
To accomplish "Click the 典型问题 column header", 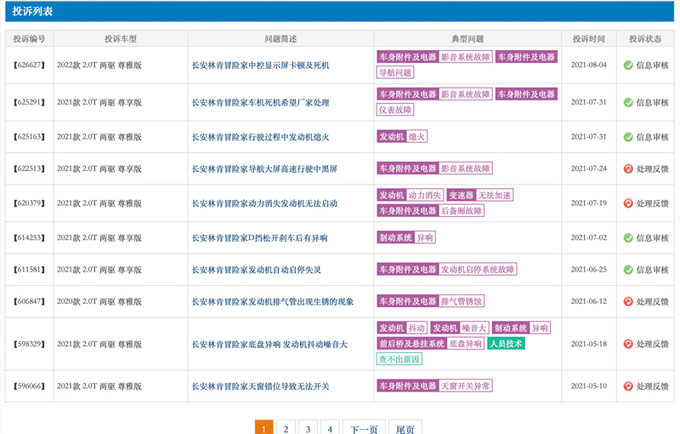I will tap(468, 39).
